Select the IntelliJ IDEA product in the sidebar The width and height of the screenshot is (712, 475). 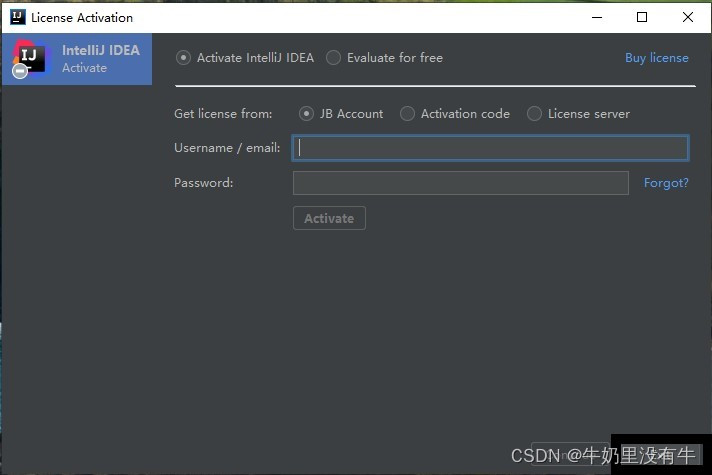point(77,59)
